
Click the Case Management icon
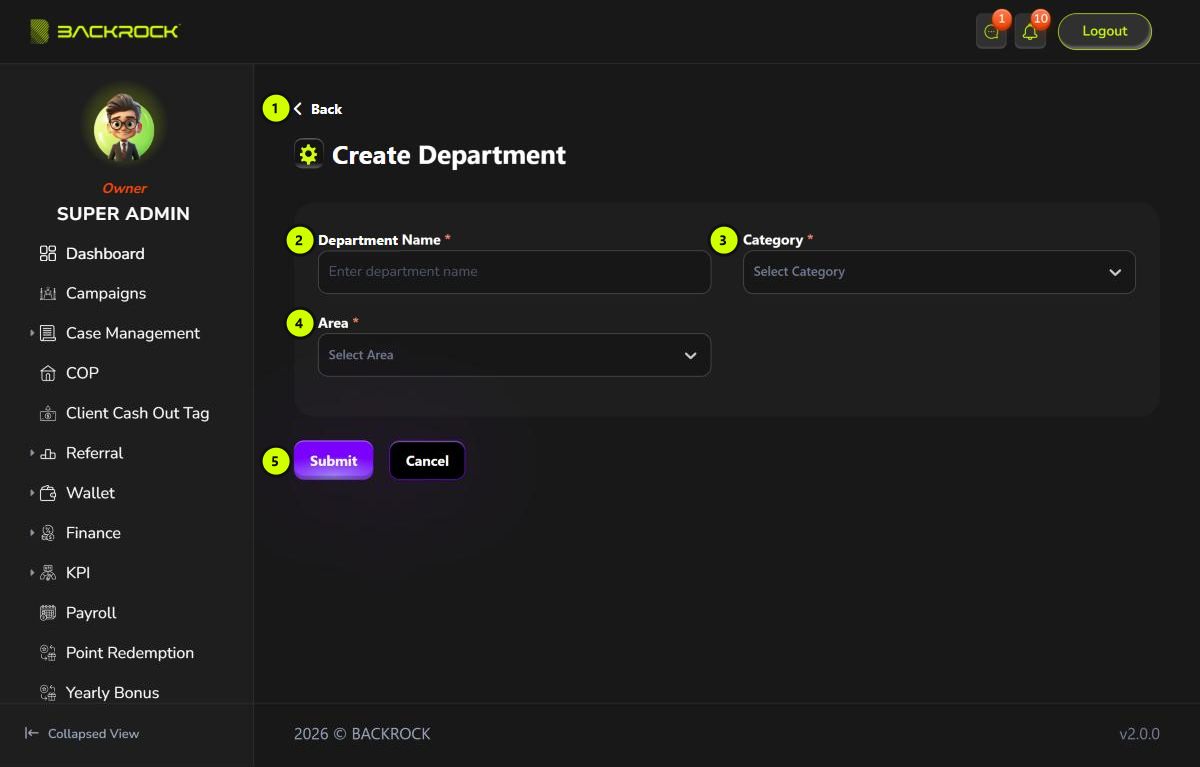click(x=48, y=334)
